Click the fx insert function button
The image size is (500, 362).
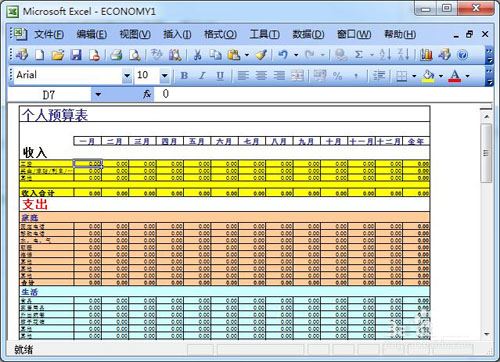coord(147,94)
